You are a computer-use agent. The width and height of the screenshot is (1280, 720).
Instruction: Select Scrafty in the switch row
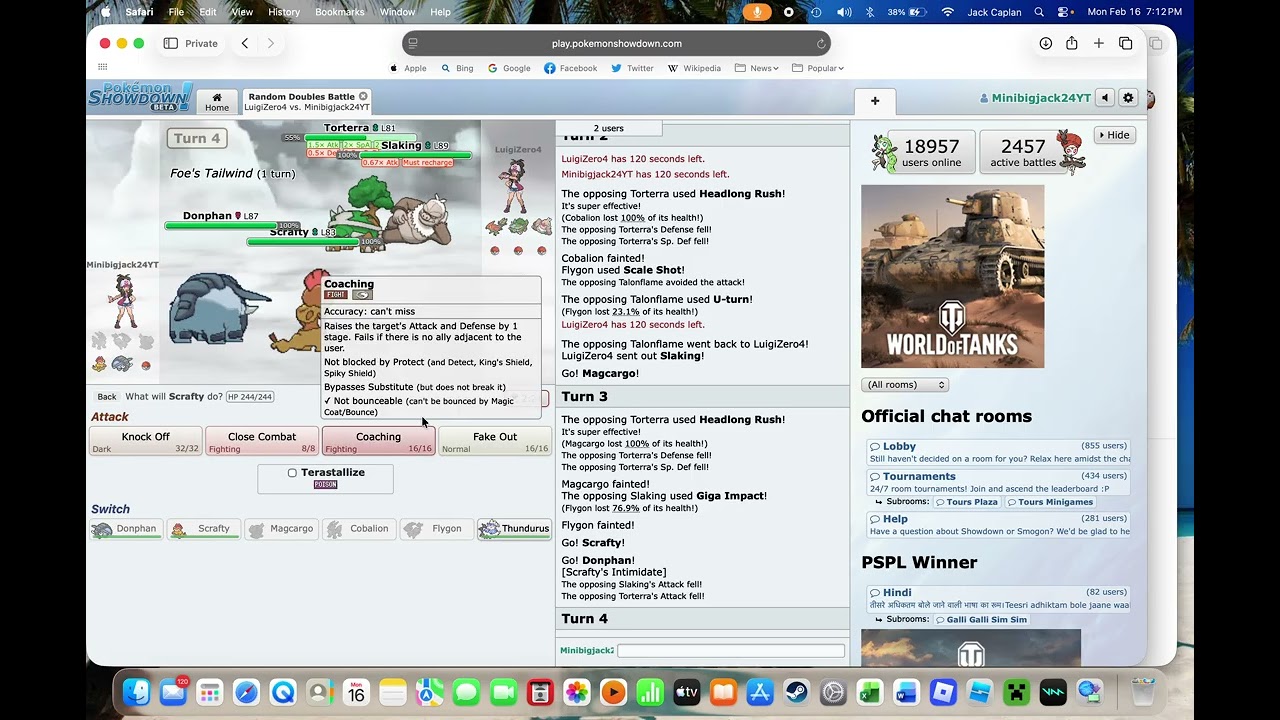click(203, 529)
